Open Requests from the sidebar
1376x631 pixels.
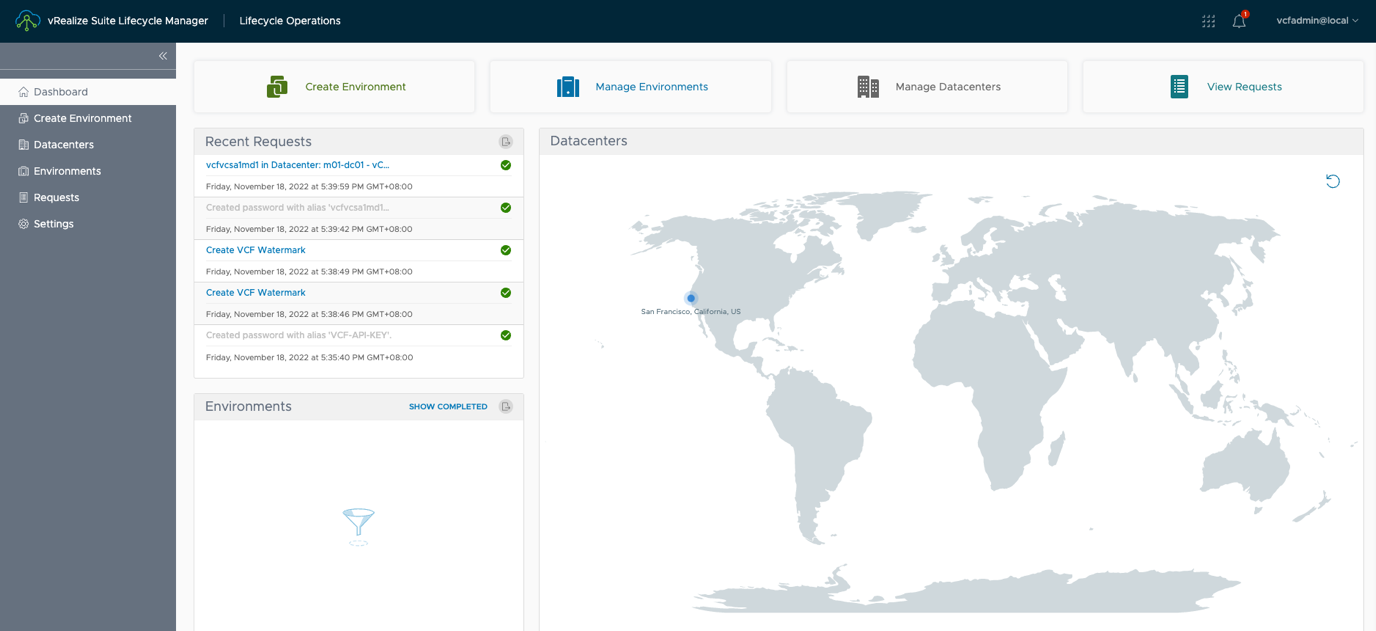88,198
